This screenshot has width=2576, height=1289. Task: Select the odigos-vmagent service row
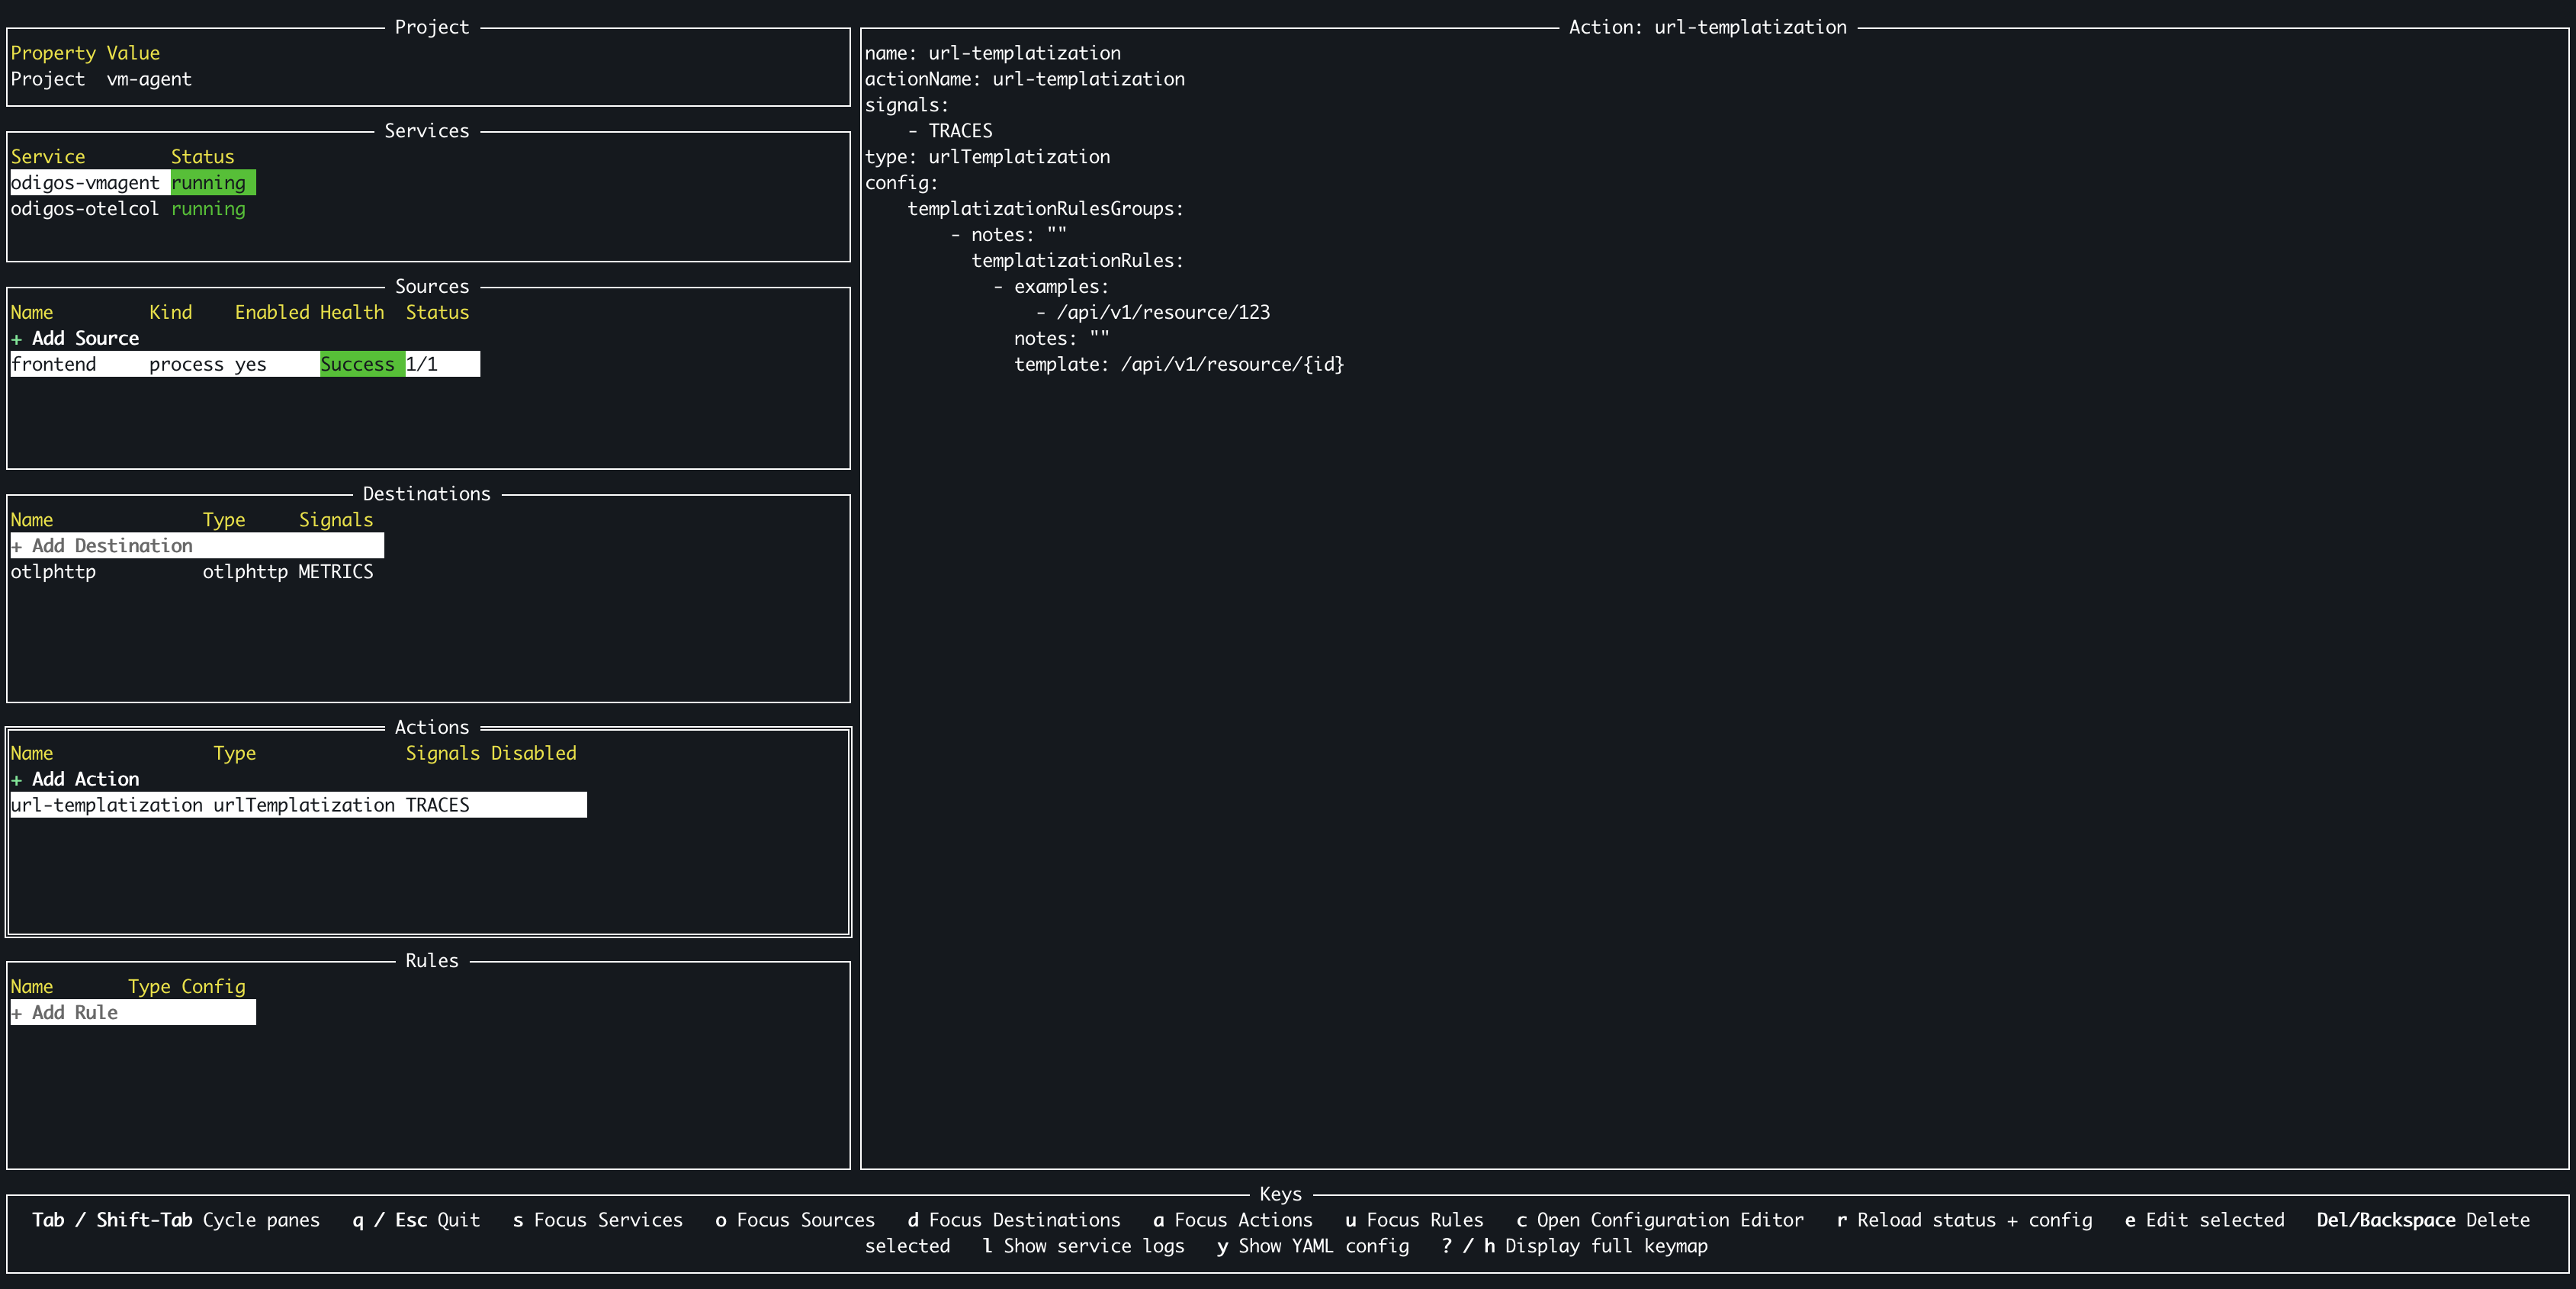[85, 183]
